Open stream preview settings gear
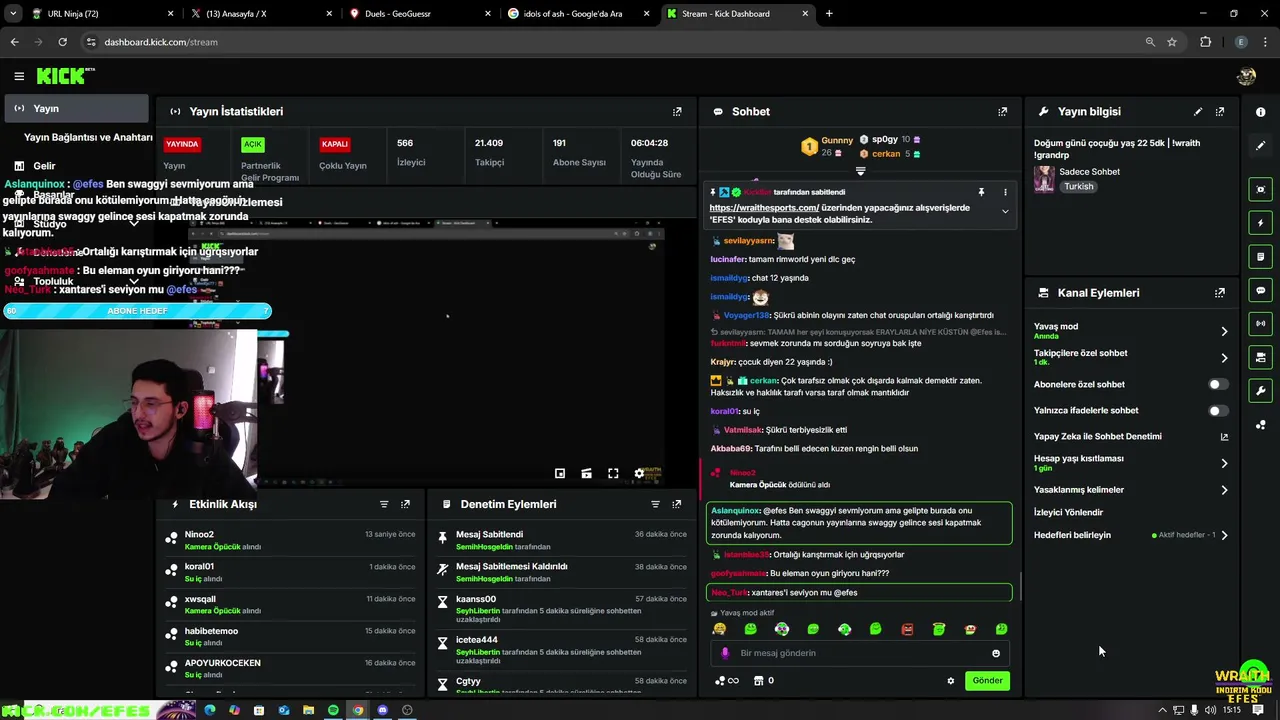Image resolution: width=1280 pixels, height=720 pixels. pos(639,474)
